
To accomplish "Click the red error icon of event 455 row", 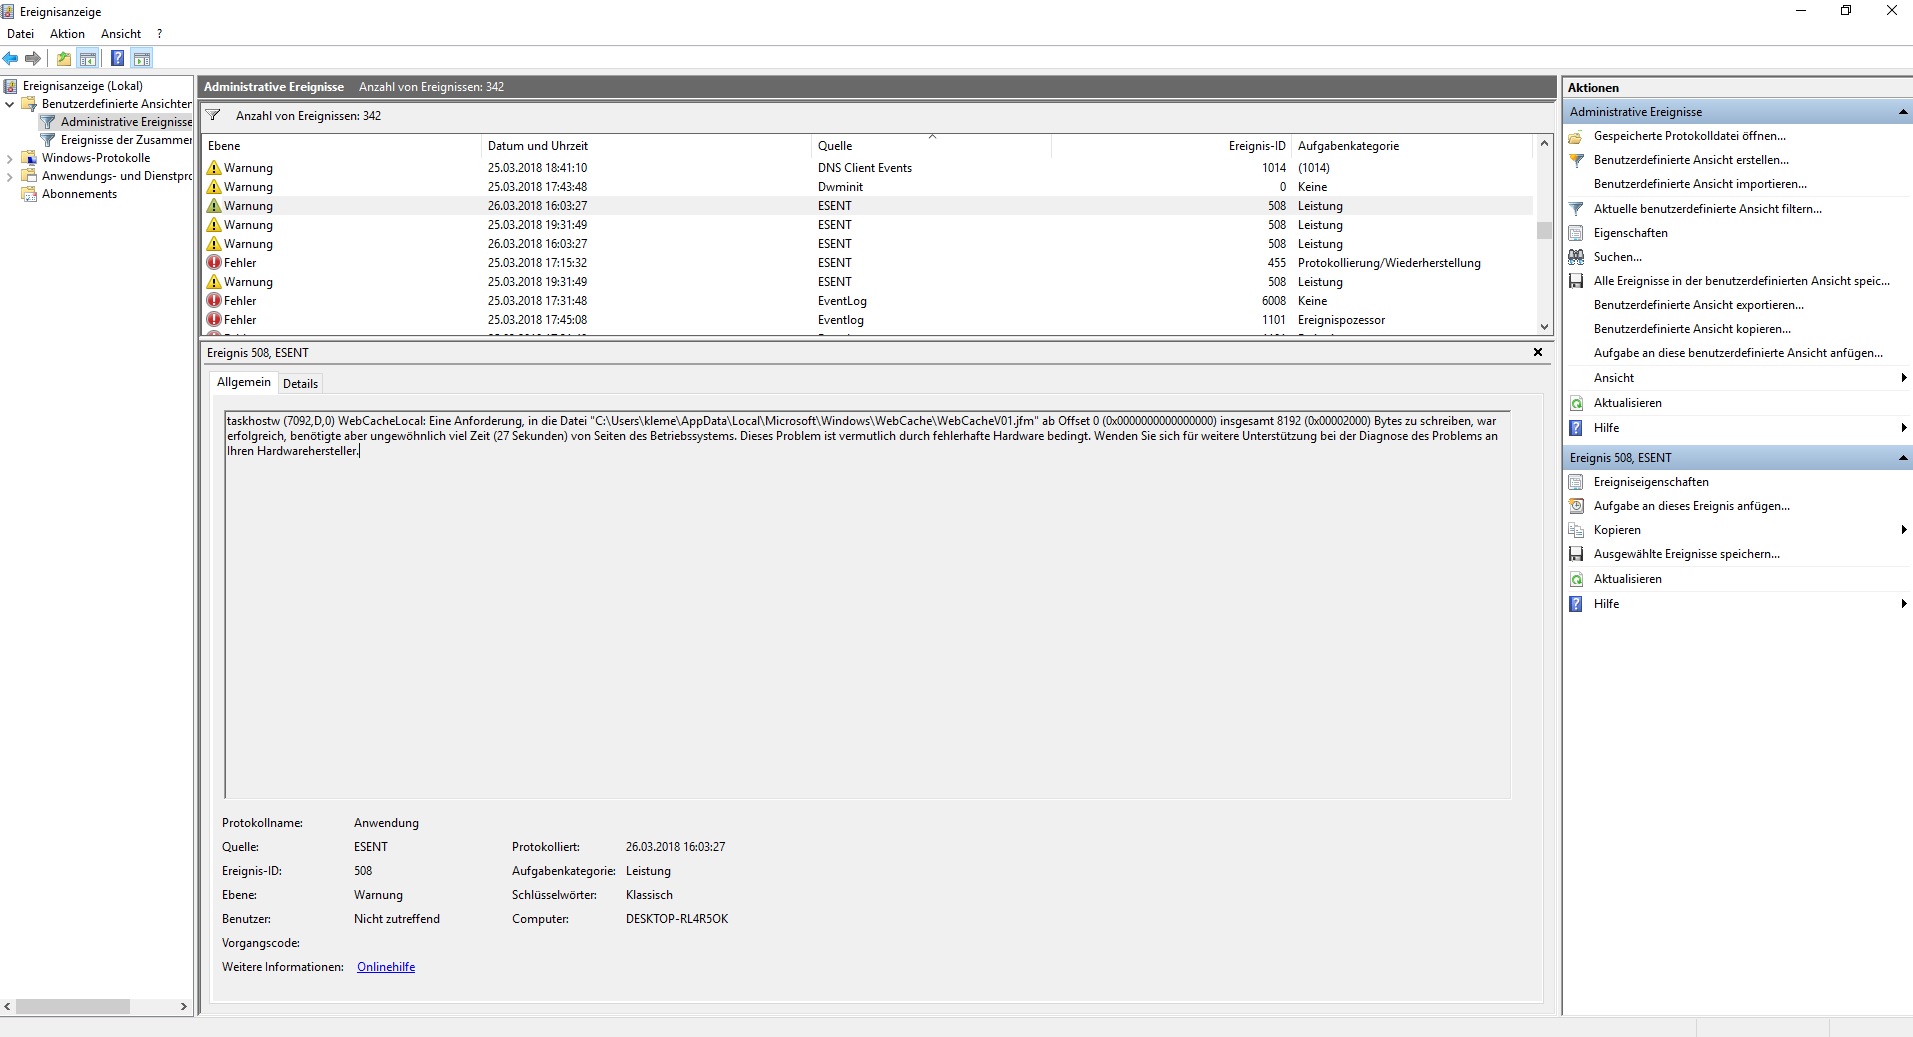I will tap(213, 263).
